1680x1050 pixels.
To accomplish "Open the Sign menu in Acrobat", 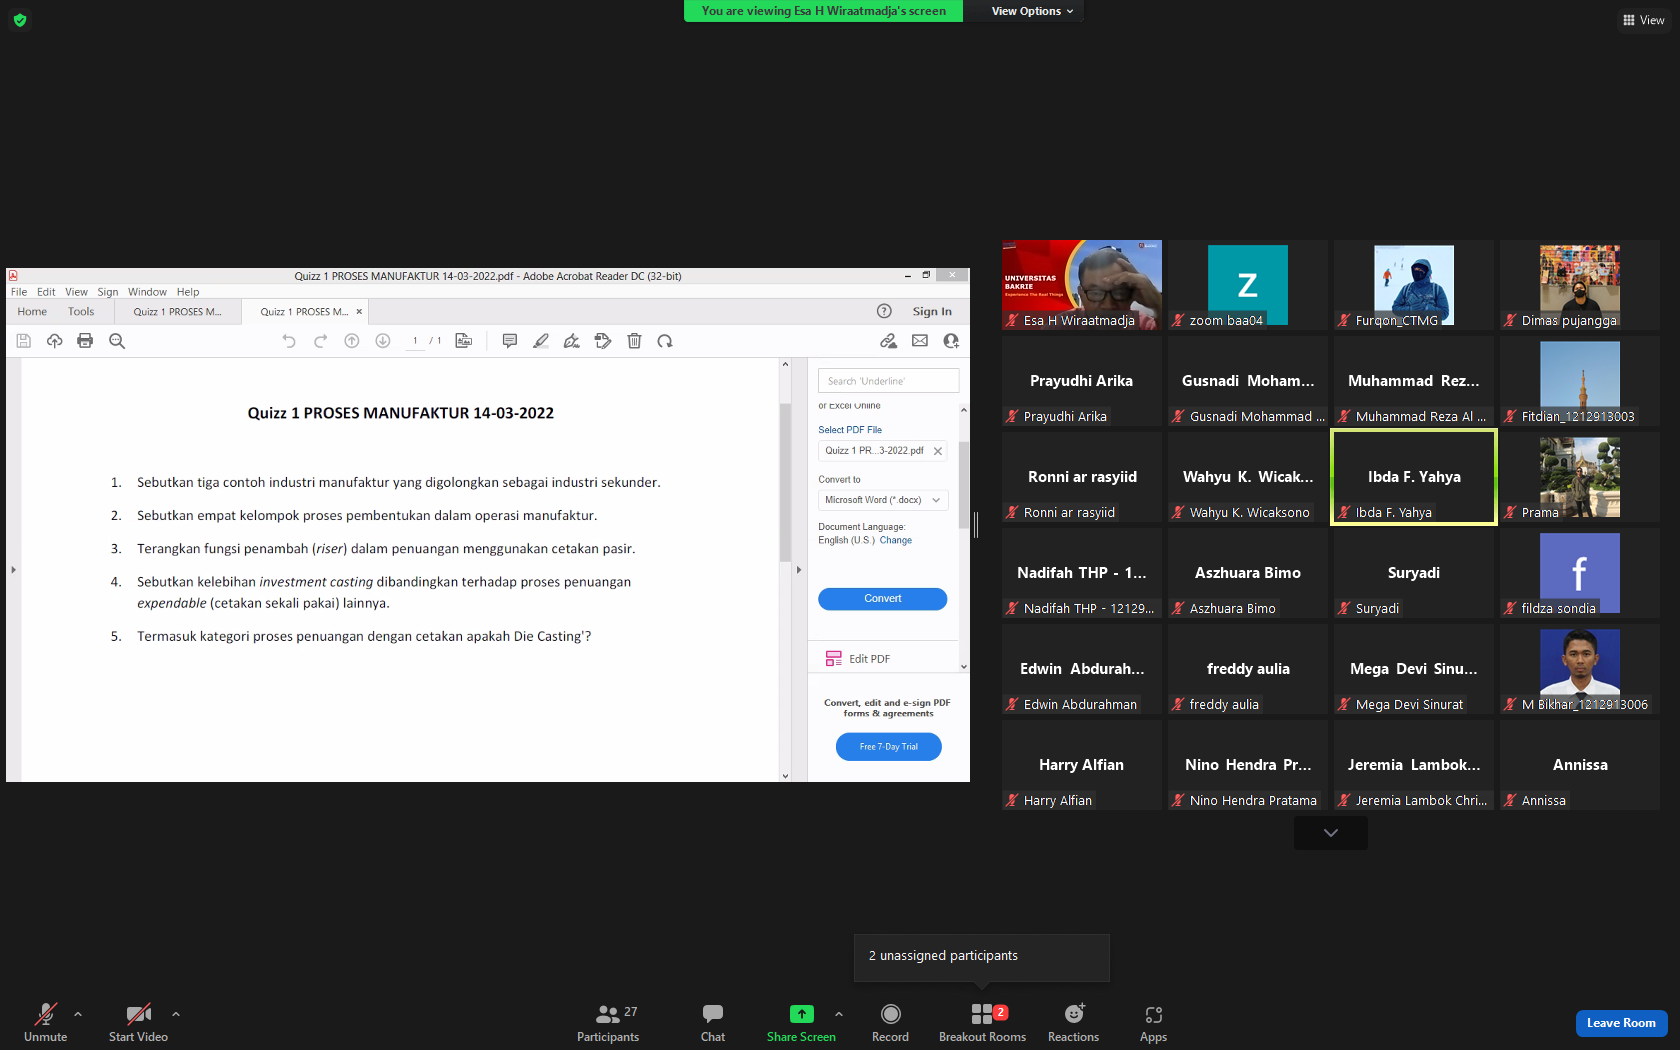I will click(x=108, y=292).
